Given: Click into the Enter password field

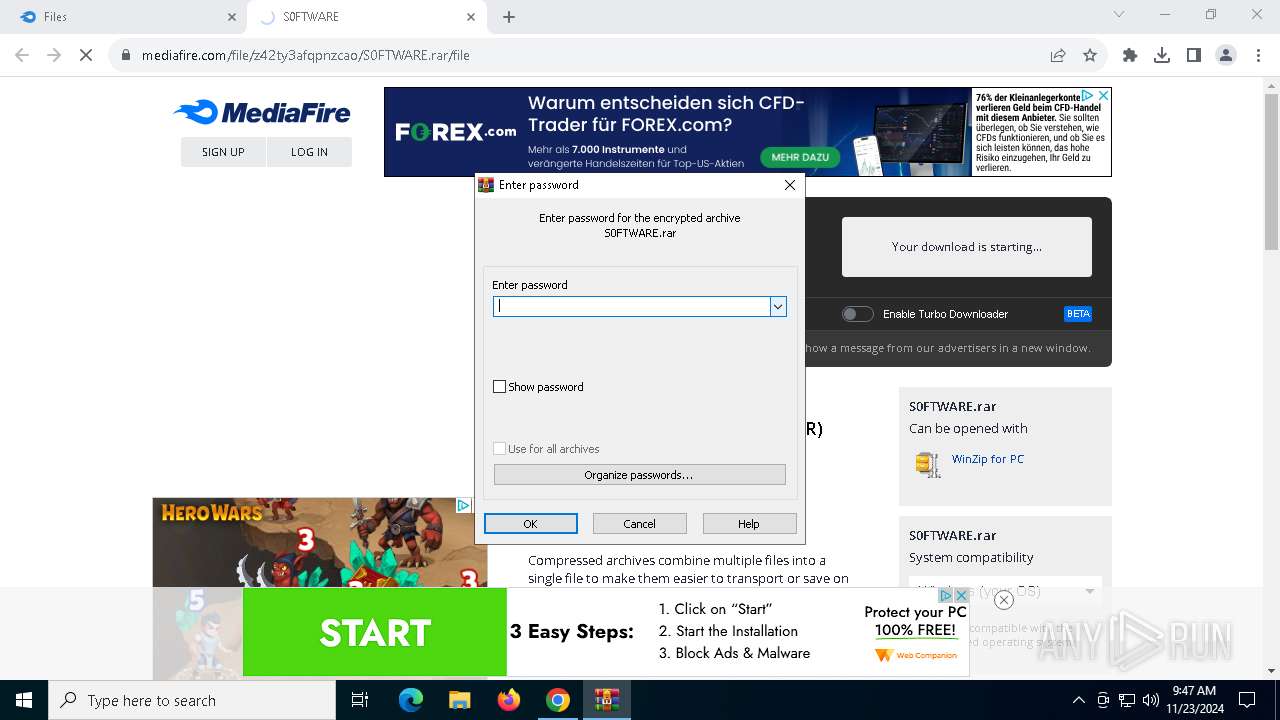Looking at the screenshot, I should point(631,307).
